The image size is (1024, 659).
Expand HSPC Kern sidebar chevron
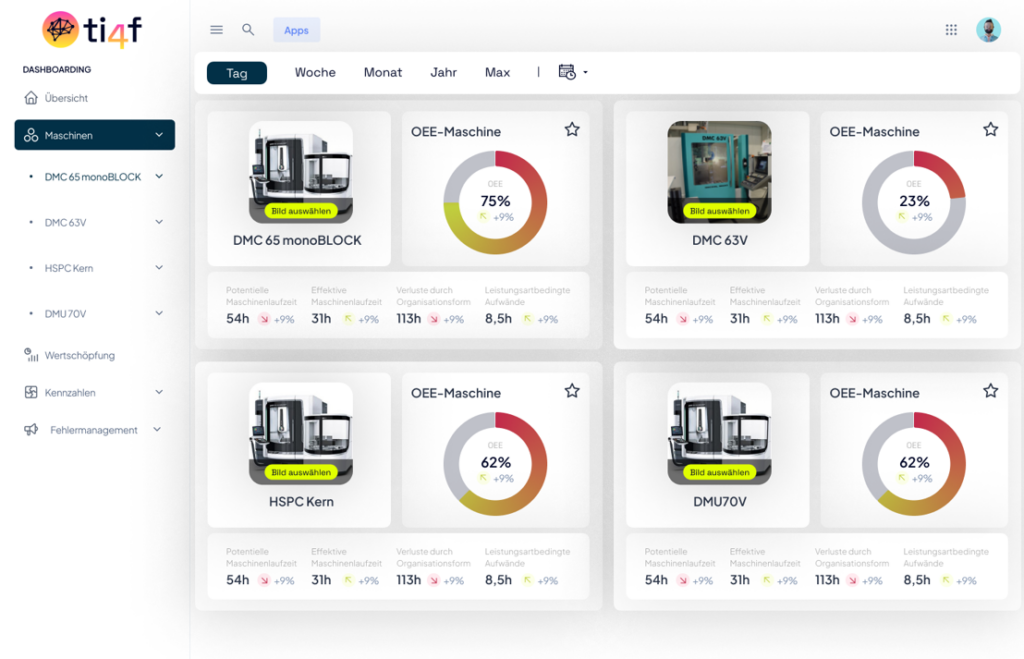pyautogui.click(x=159, y=268)
